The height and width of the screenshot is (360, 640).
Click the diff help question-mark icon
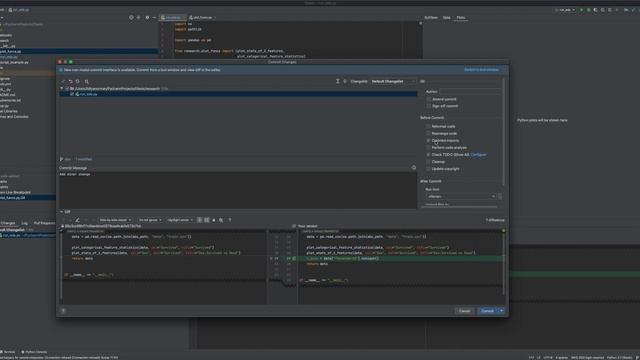click(230, 220)
